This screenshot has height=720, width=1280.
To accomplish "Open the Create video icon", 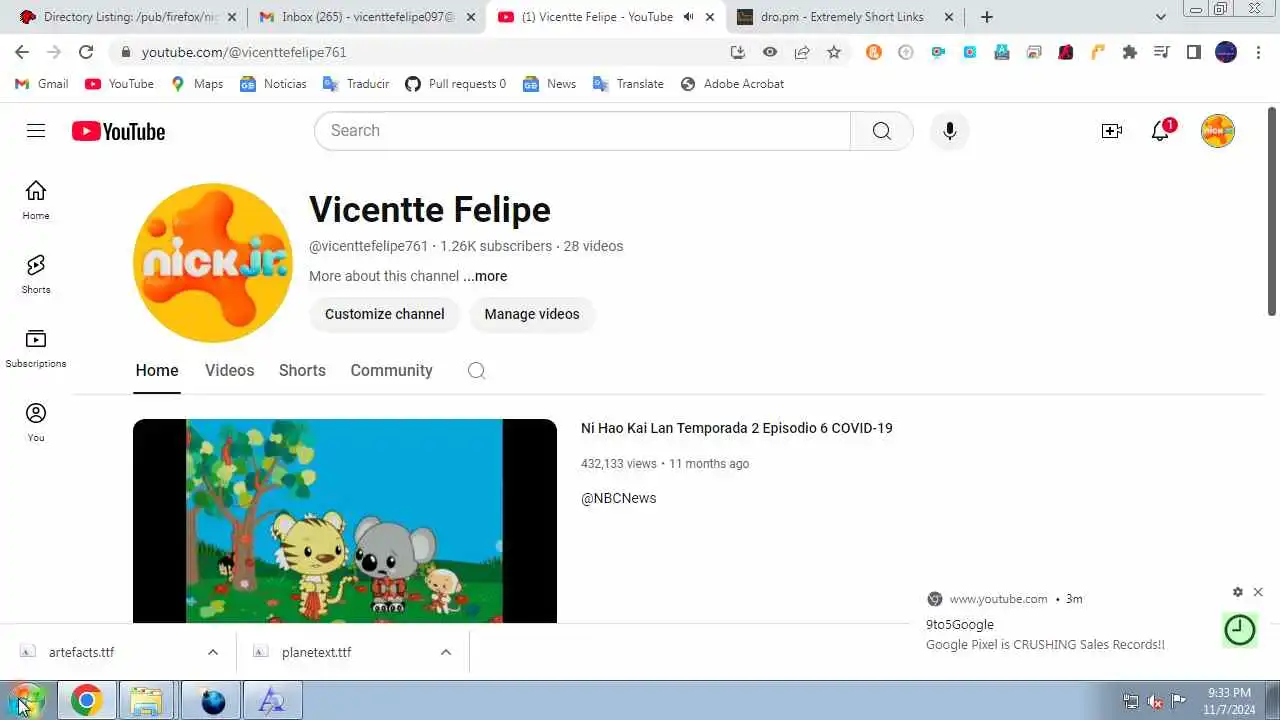I will coord(1111,131).
